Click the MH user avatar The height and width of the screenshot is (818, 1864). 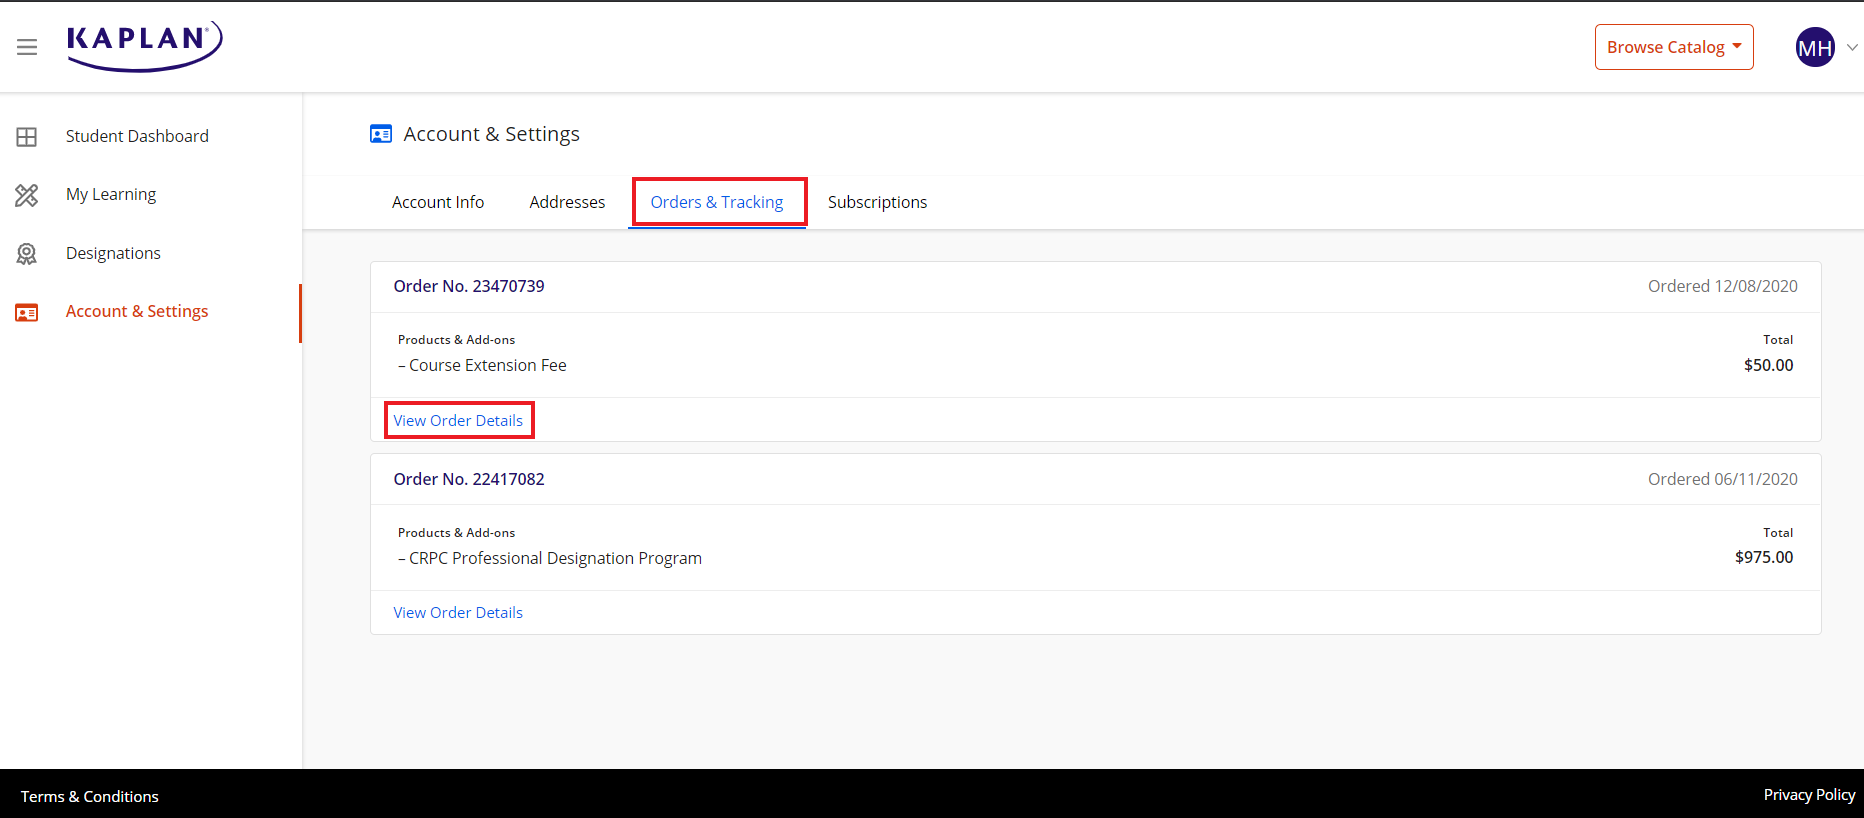click(1814, 47)
